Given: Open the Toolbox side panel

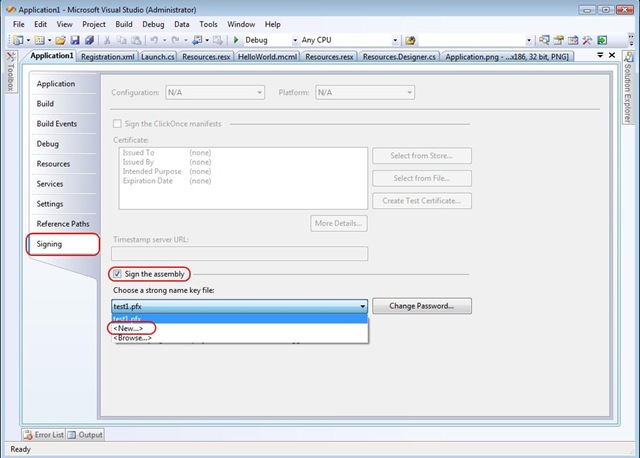Looking at the screenshot, I should 11,71.
